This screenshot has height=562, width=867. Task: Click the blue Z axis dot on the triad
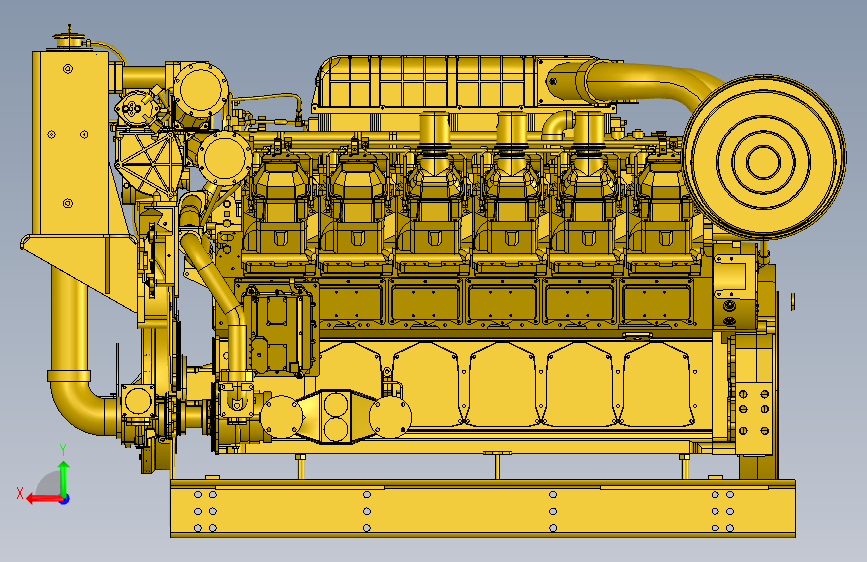pos(65,499)
